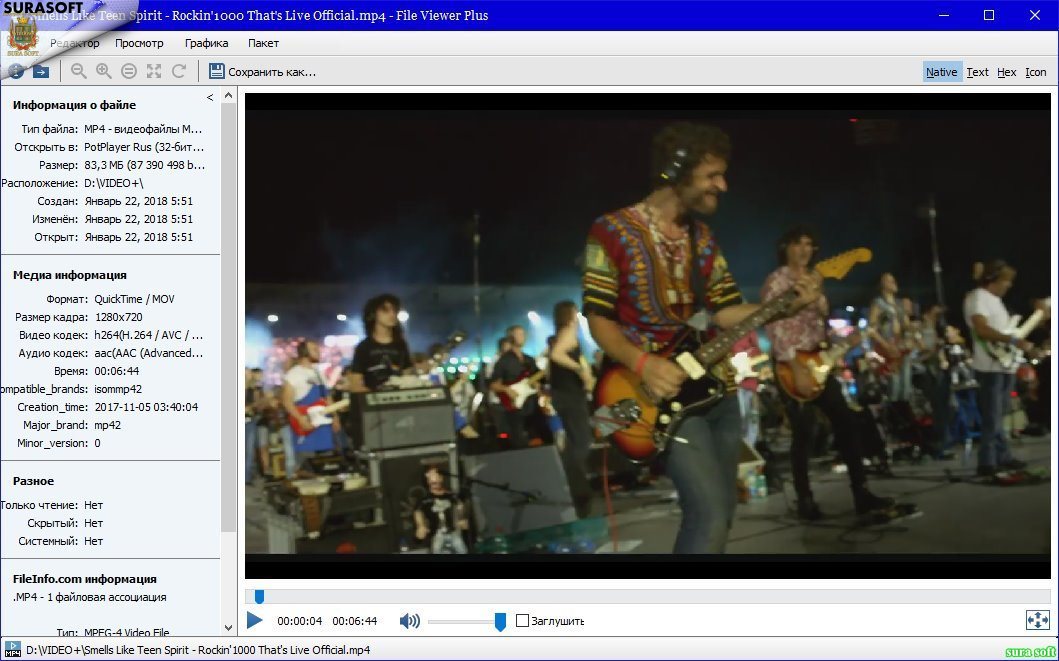This screenshot has width=1059, height=661.
Task: Play the video with the play button
Action: point(255,620)
